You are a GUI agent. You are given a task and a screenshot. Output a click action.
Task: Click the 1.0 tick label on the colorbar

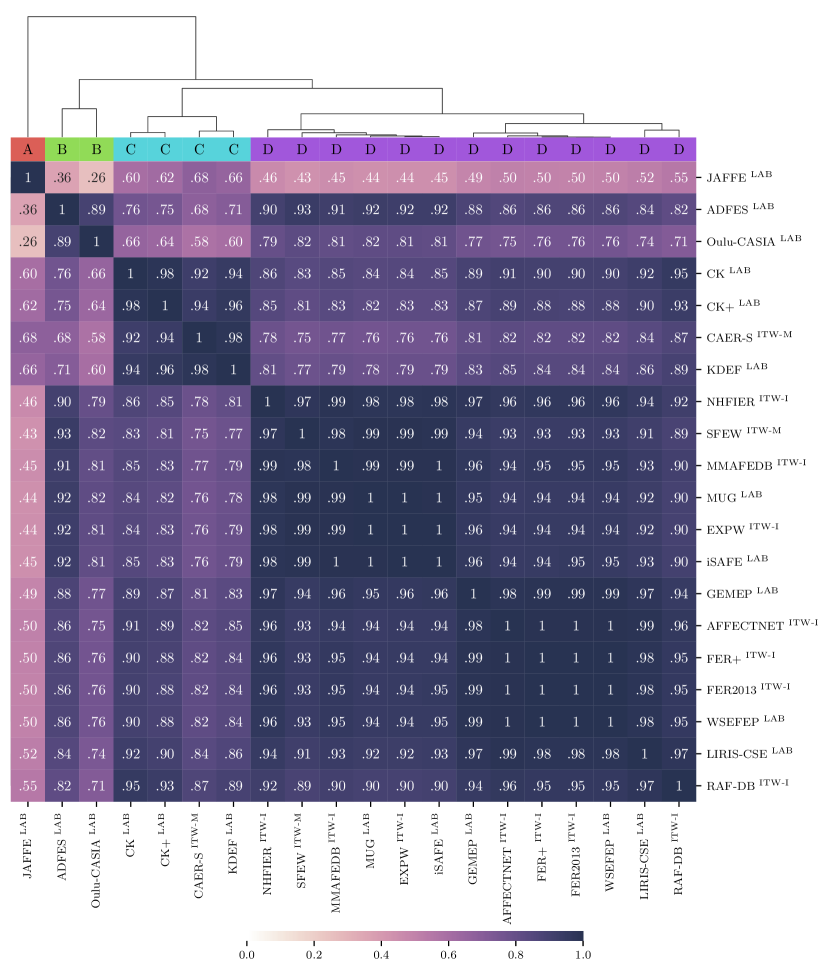pyautogui.click(x=583, y=955)
